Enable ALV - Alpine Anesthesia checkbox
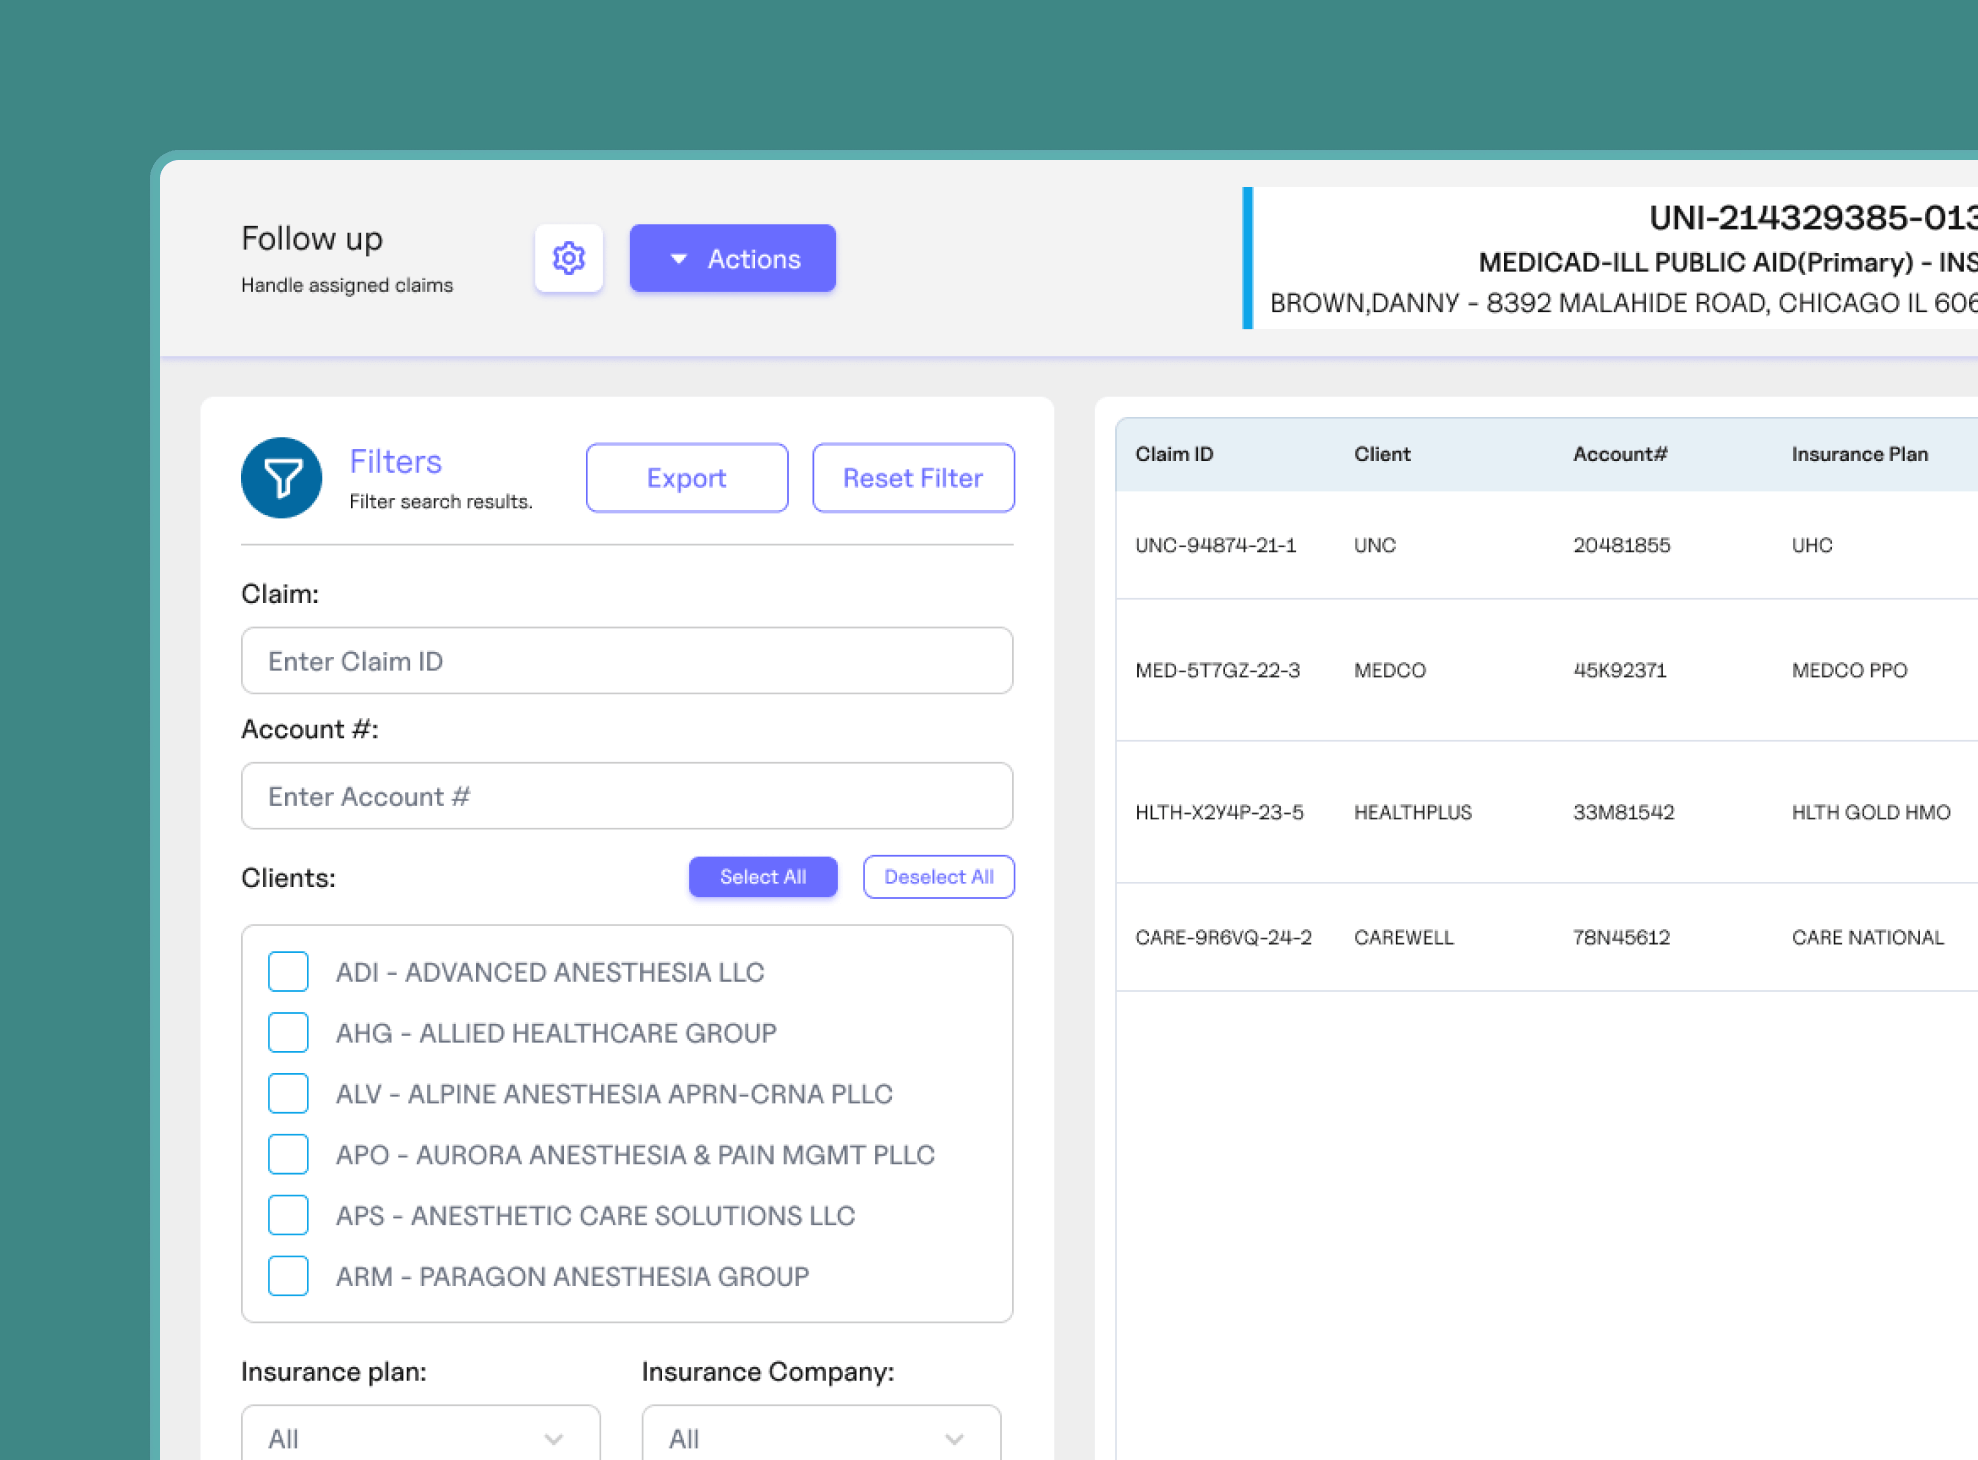The image size is (1978, 1460). (288, 1094)
